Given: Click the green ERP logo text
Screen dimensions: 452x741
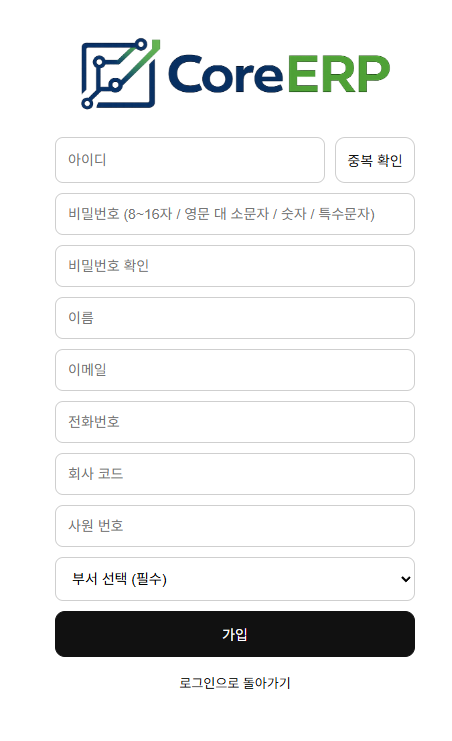Looking at the screenshot, I should pyautogui.click(x=339, y=74).
